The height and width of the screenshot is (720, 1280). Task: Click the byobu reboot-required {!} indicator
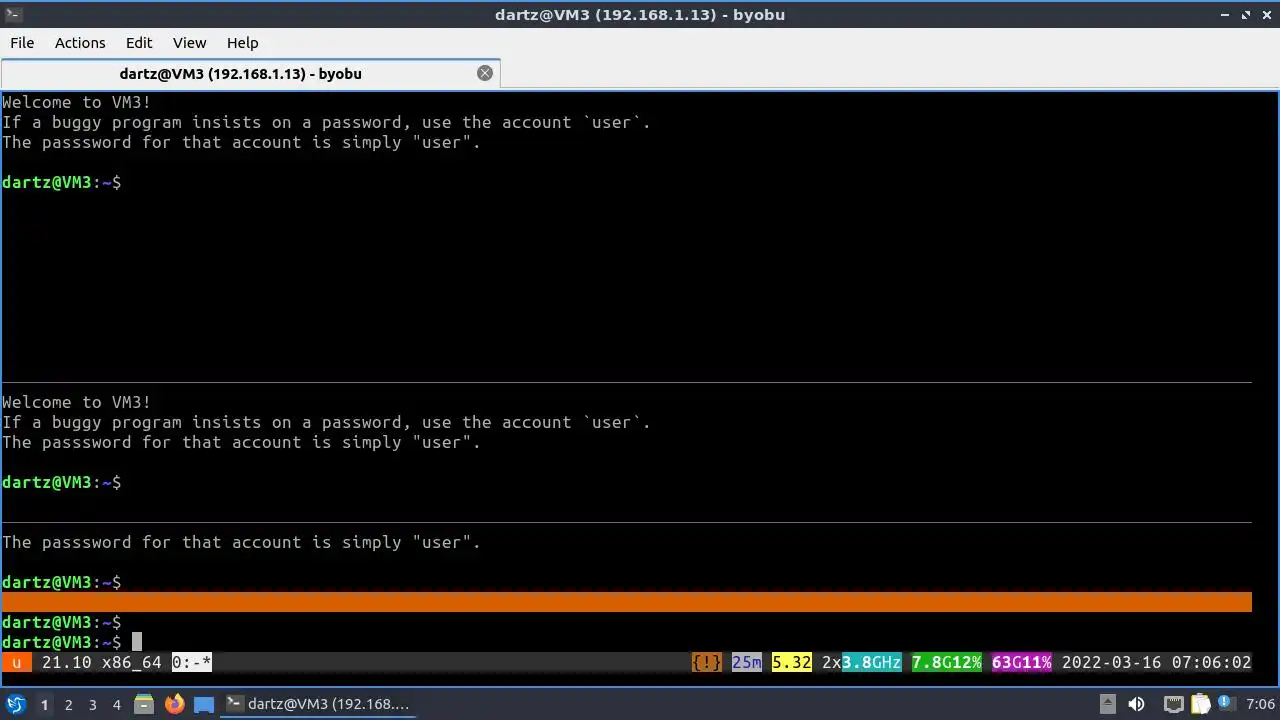pyautogui.click(x=707, y=662)
